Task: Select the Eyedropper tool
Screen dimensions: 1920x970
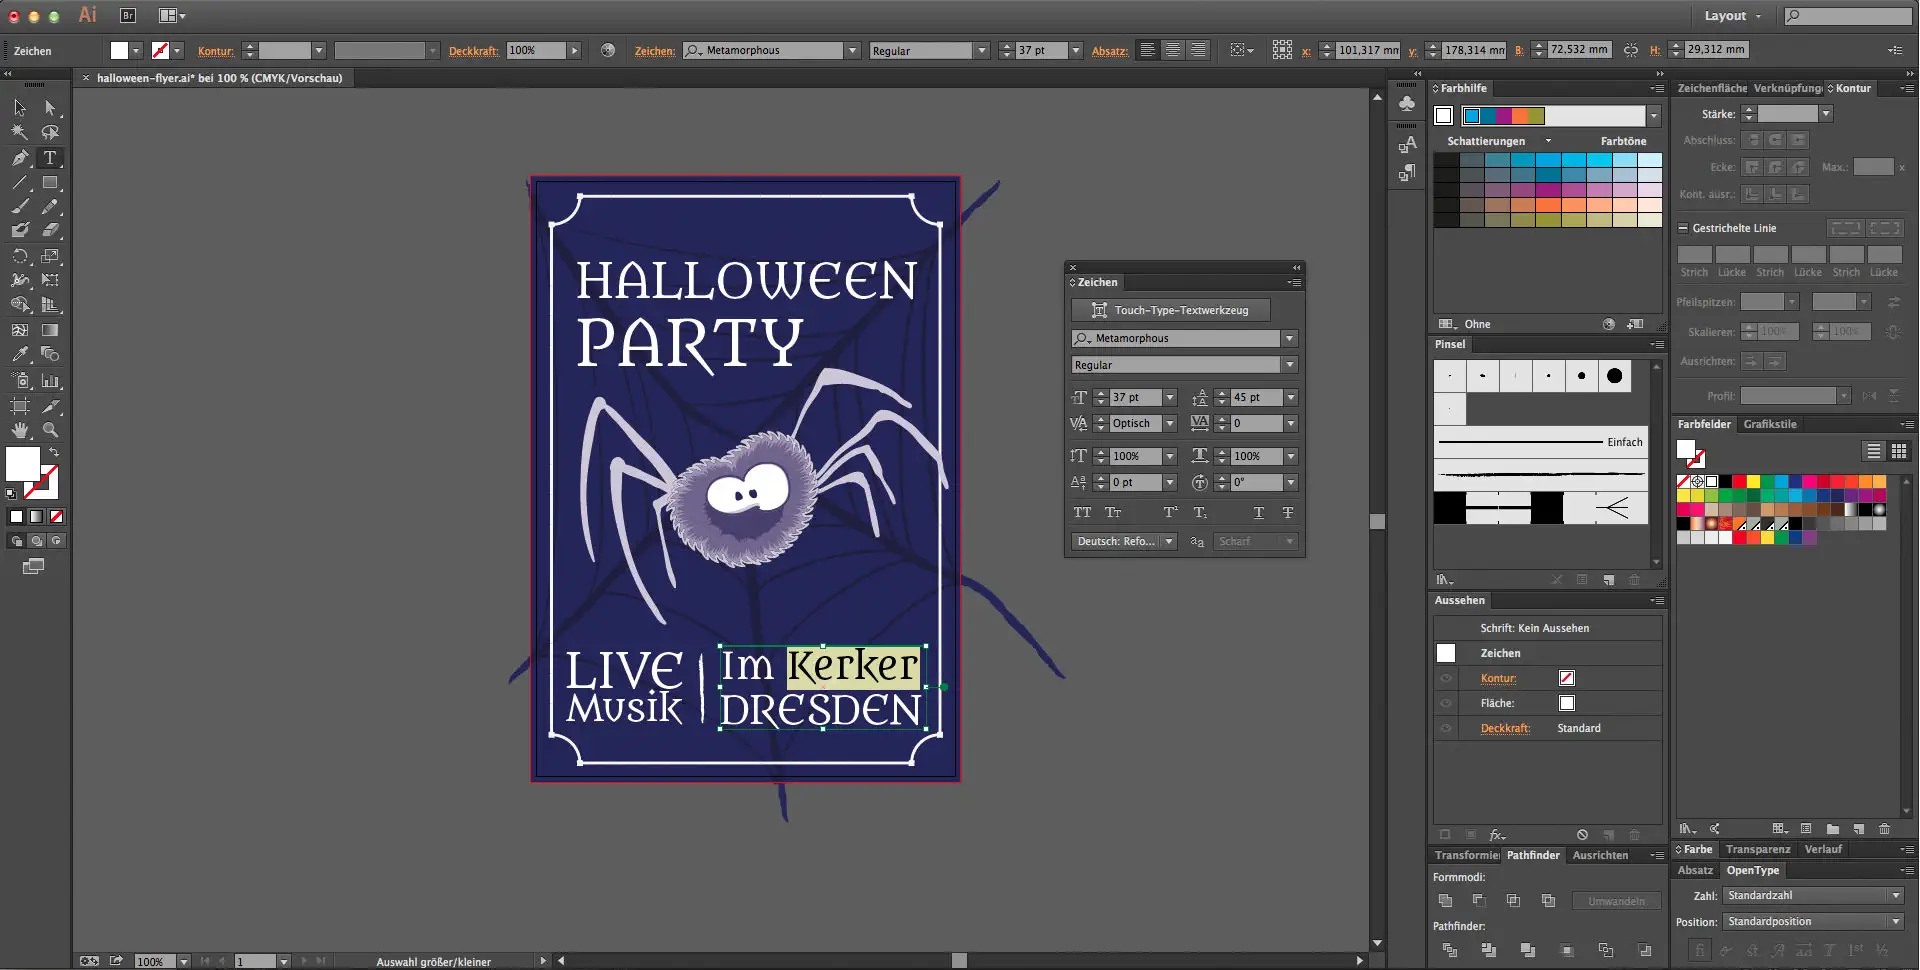Action: coord(19,352)
